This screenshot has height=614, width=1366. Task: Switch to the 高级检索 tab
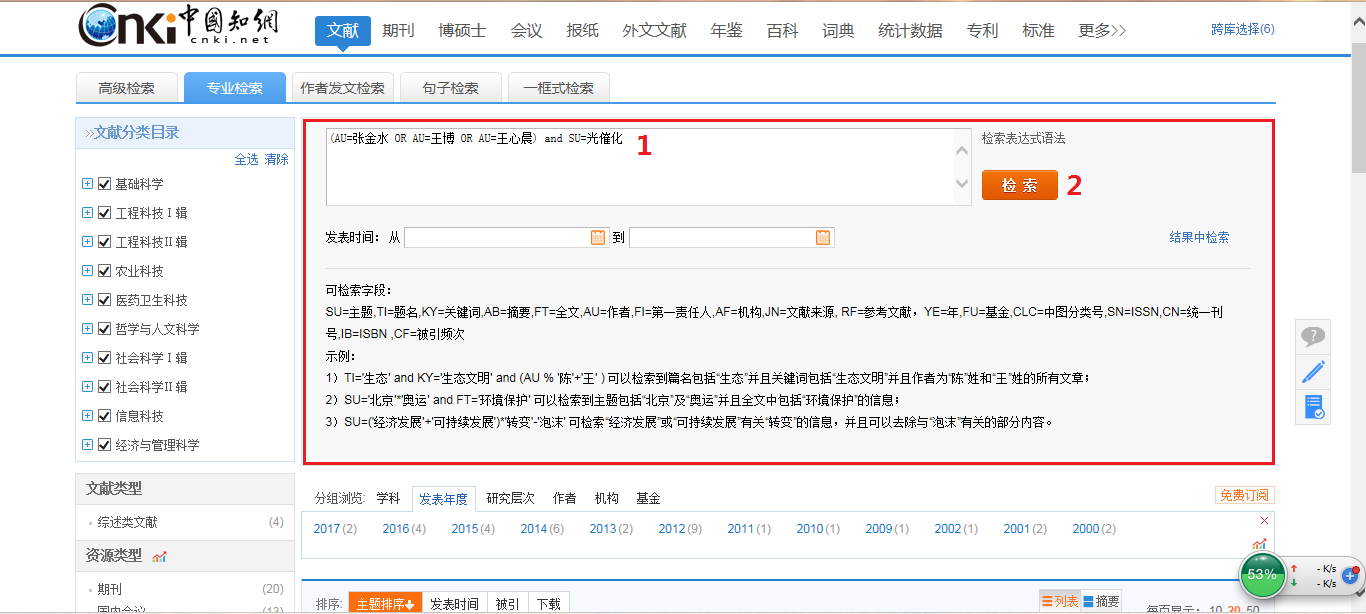(127, 88)
